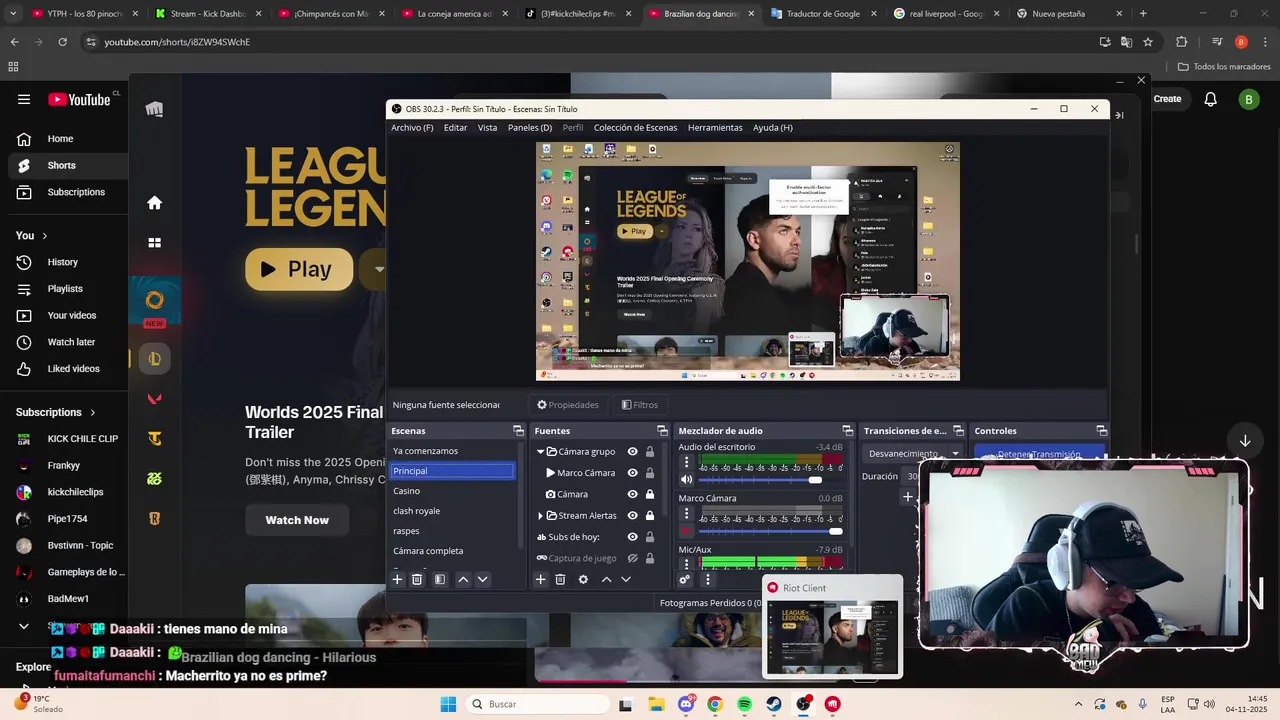This screenshot has width=1280, height=720.
Task: Hide the Stream Alertas group
Action: 632,516
